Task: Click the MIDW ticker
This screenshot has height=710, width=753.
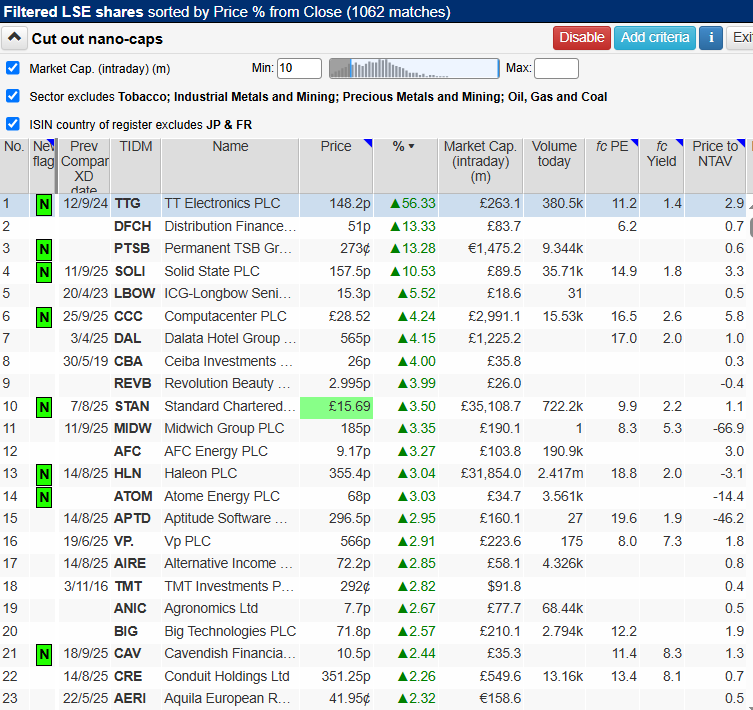Action: 133,428
